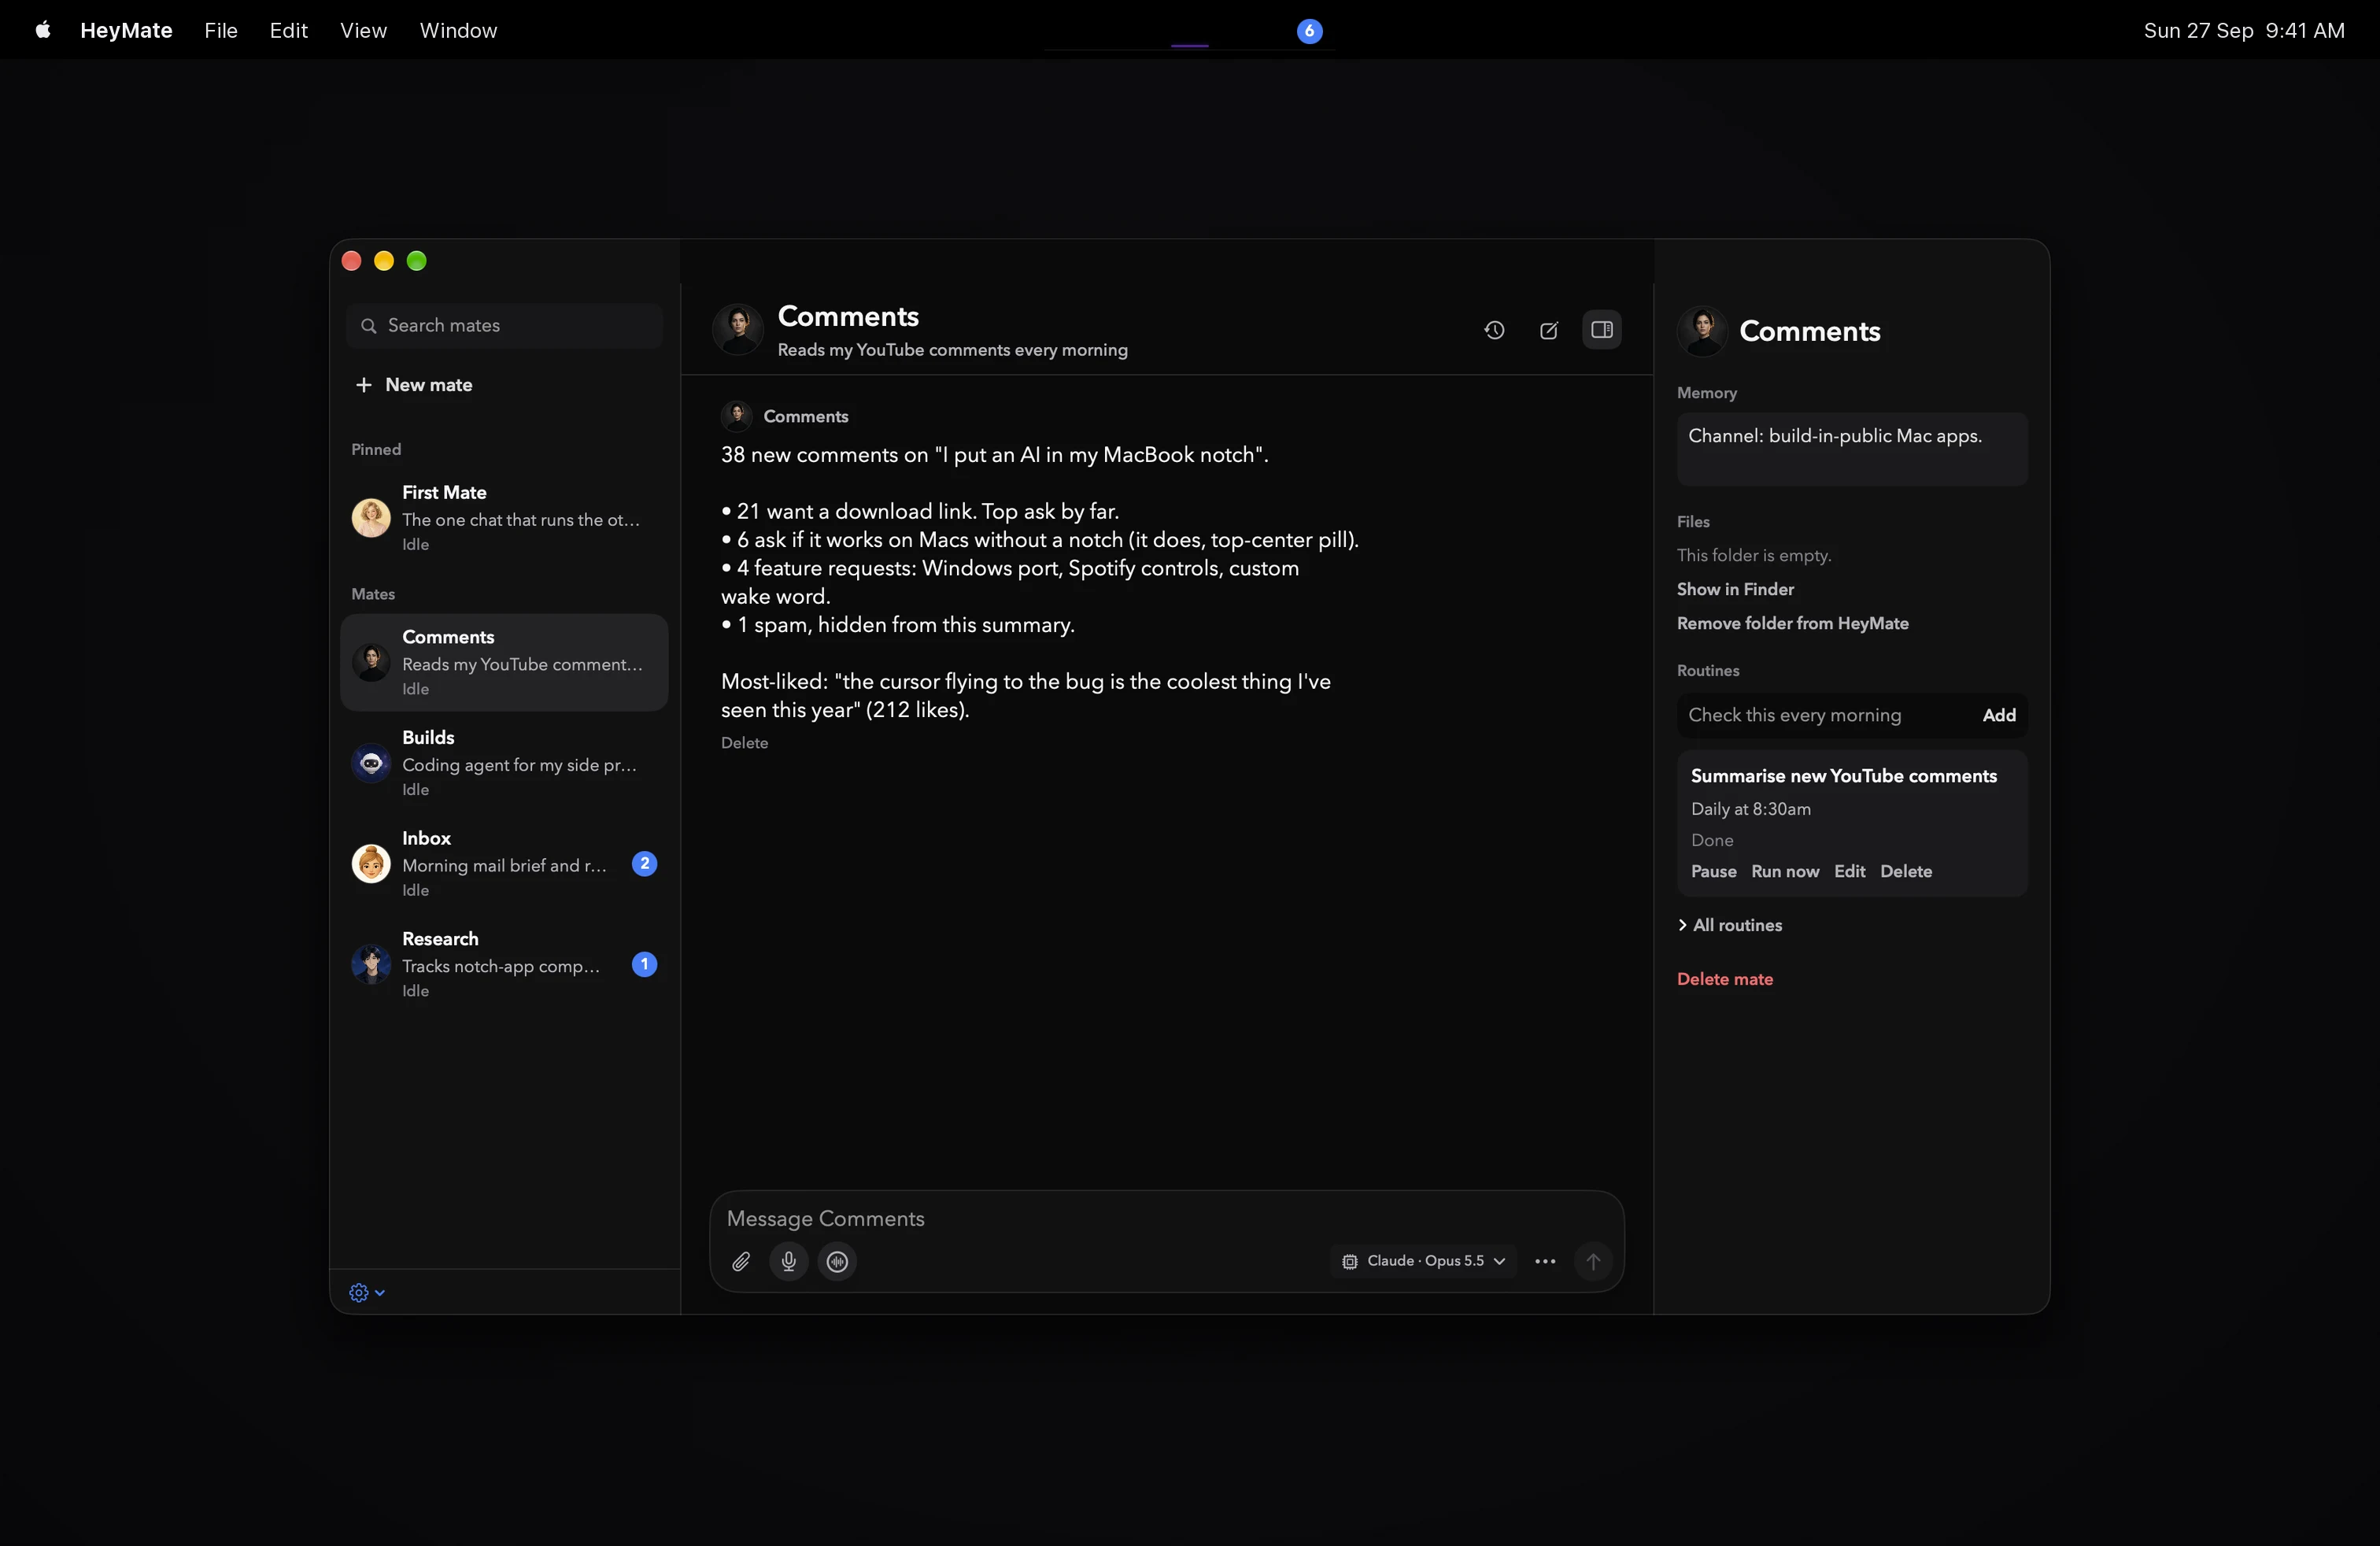Screen dimensions: 2380x1546
Task: Run now the YouTube comments routine
Action: coord(1785,871)
